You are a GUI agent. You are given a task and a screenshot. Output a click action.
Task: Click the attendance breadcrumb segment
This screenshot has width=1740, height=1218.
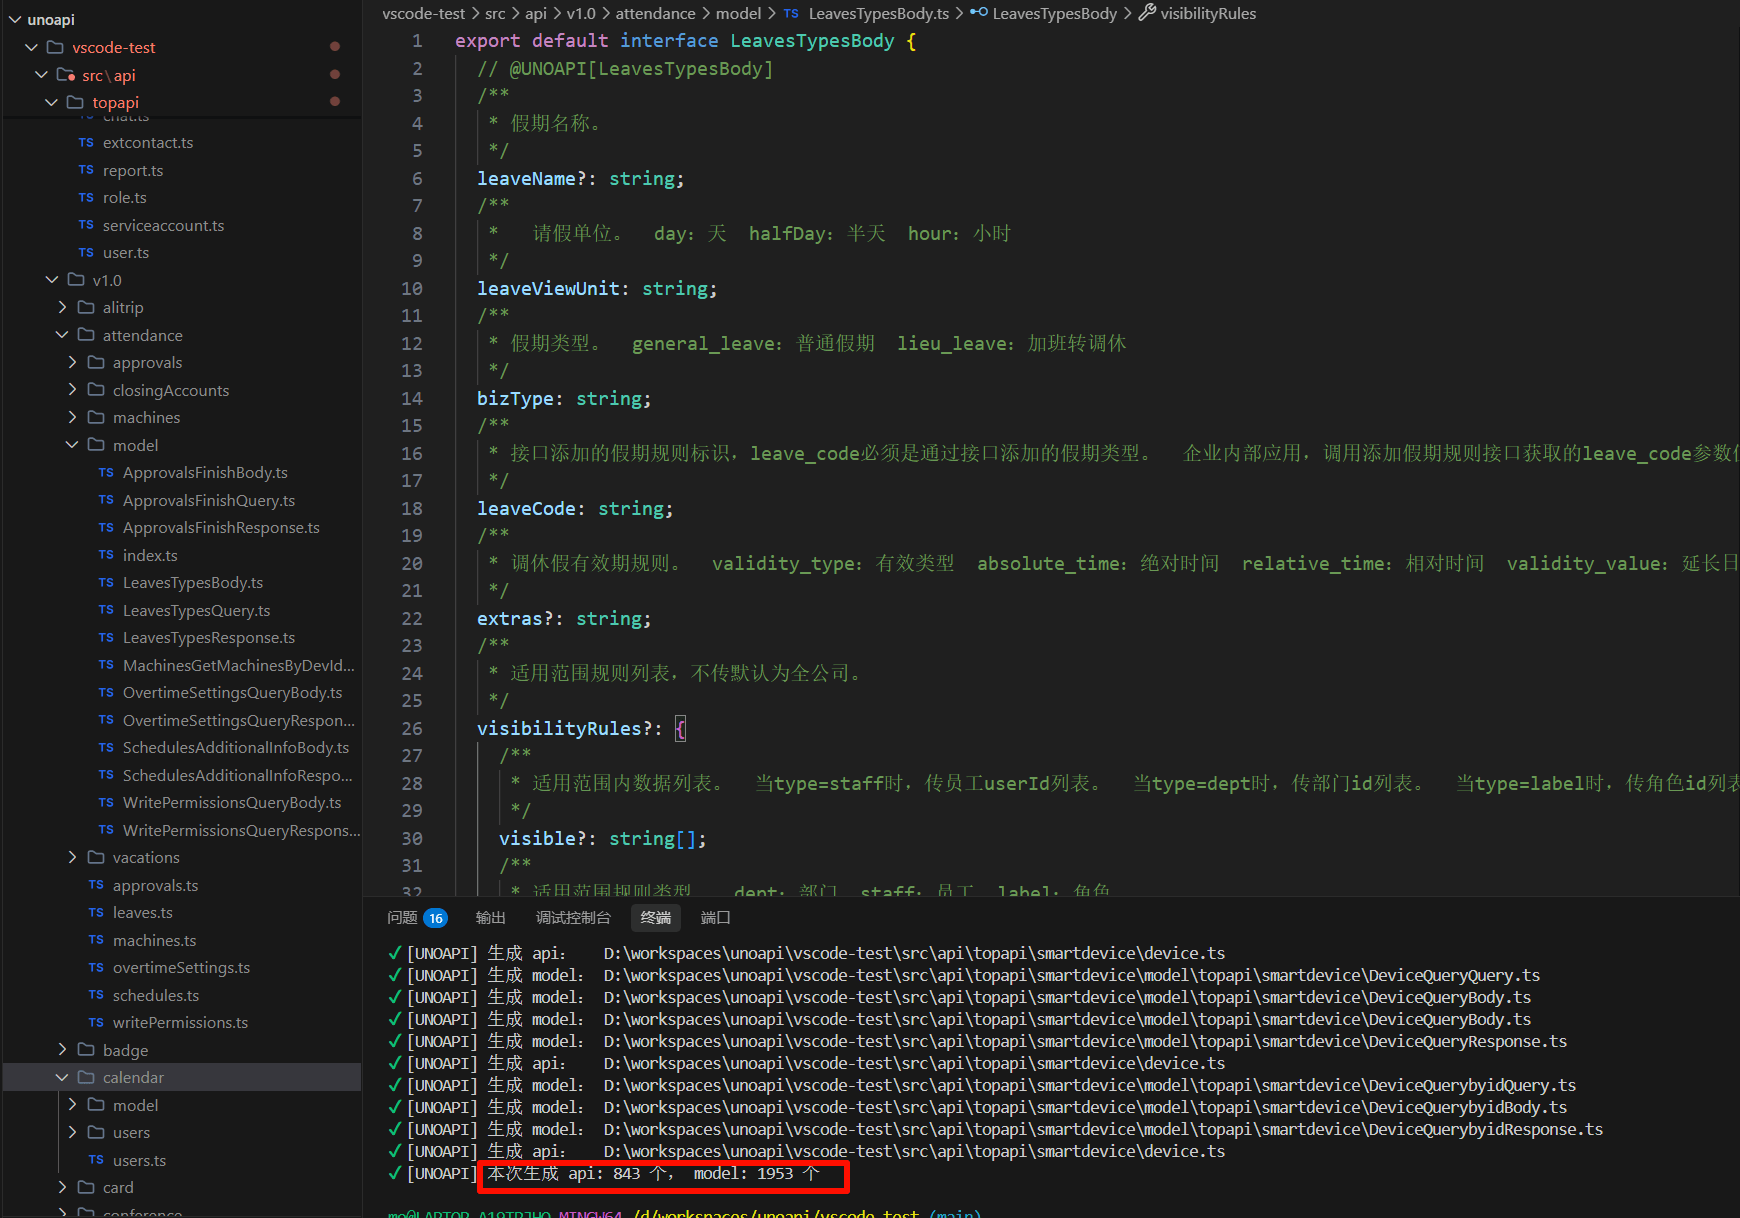pyautogui.click(x=655, y=14)
